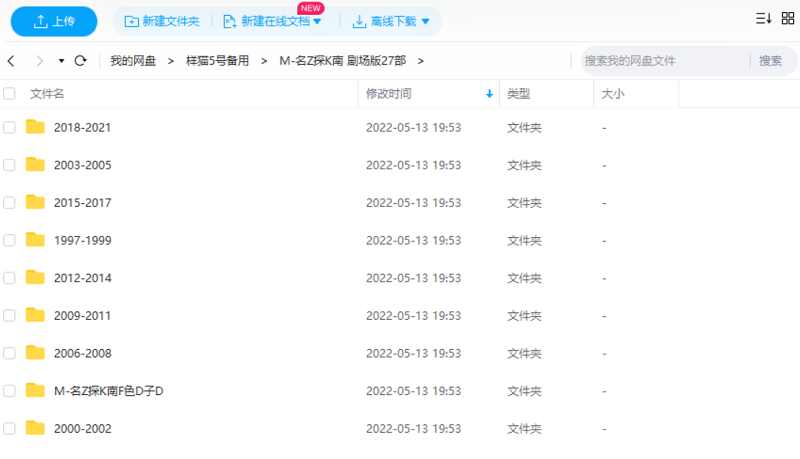Open the 离线下载 dropdown menu
This screenshot has width=800, height=459.
click(425, 21)
